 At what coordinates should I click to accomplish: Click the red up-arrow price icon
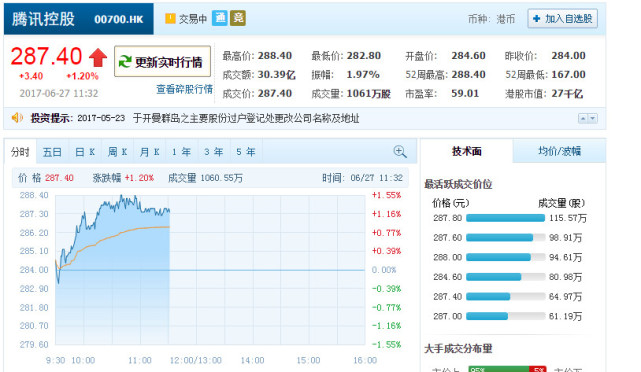coord(98,57)
